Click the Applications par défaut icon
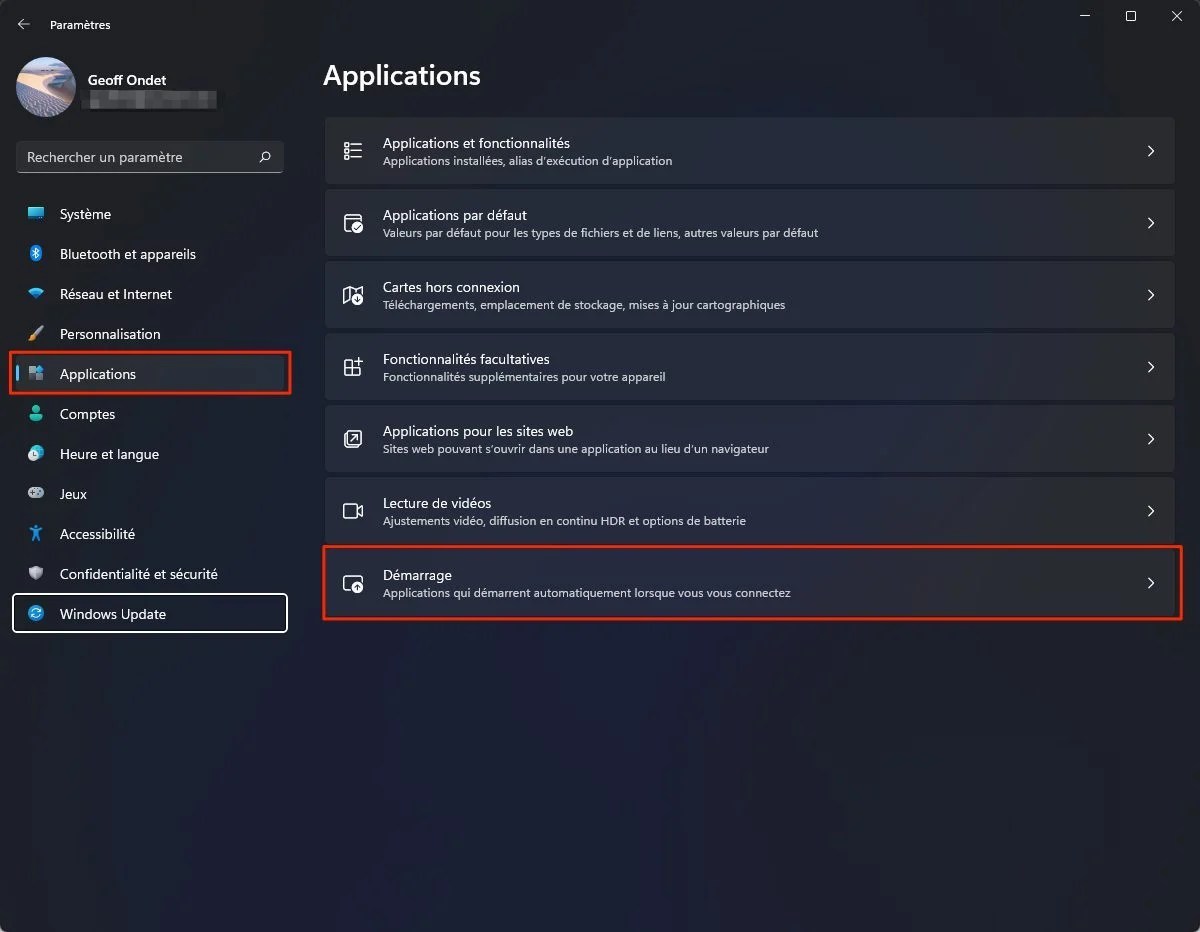Viewport: 1200px width, 932px height. [x=352, y=222]
